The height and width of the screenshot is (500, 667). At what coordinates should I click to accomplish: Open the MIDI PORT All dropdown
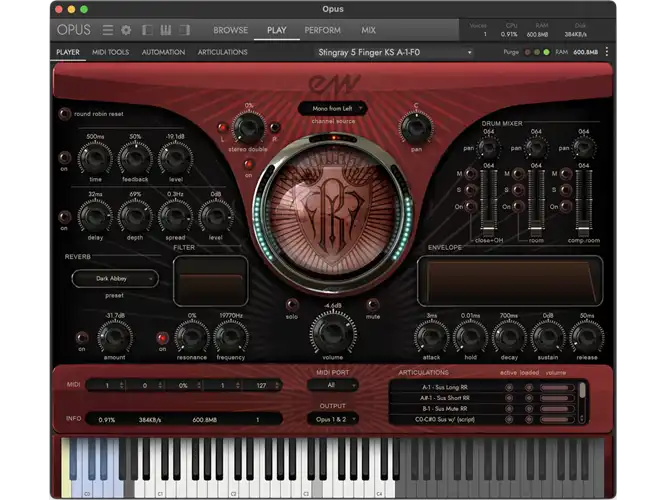pyautogui.click(x=333, y=385)
